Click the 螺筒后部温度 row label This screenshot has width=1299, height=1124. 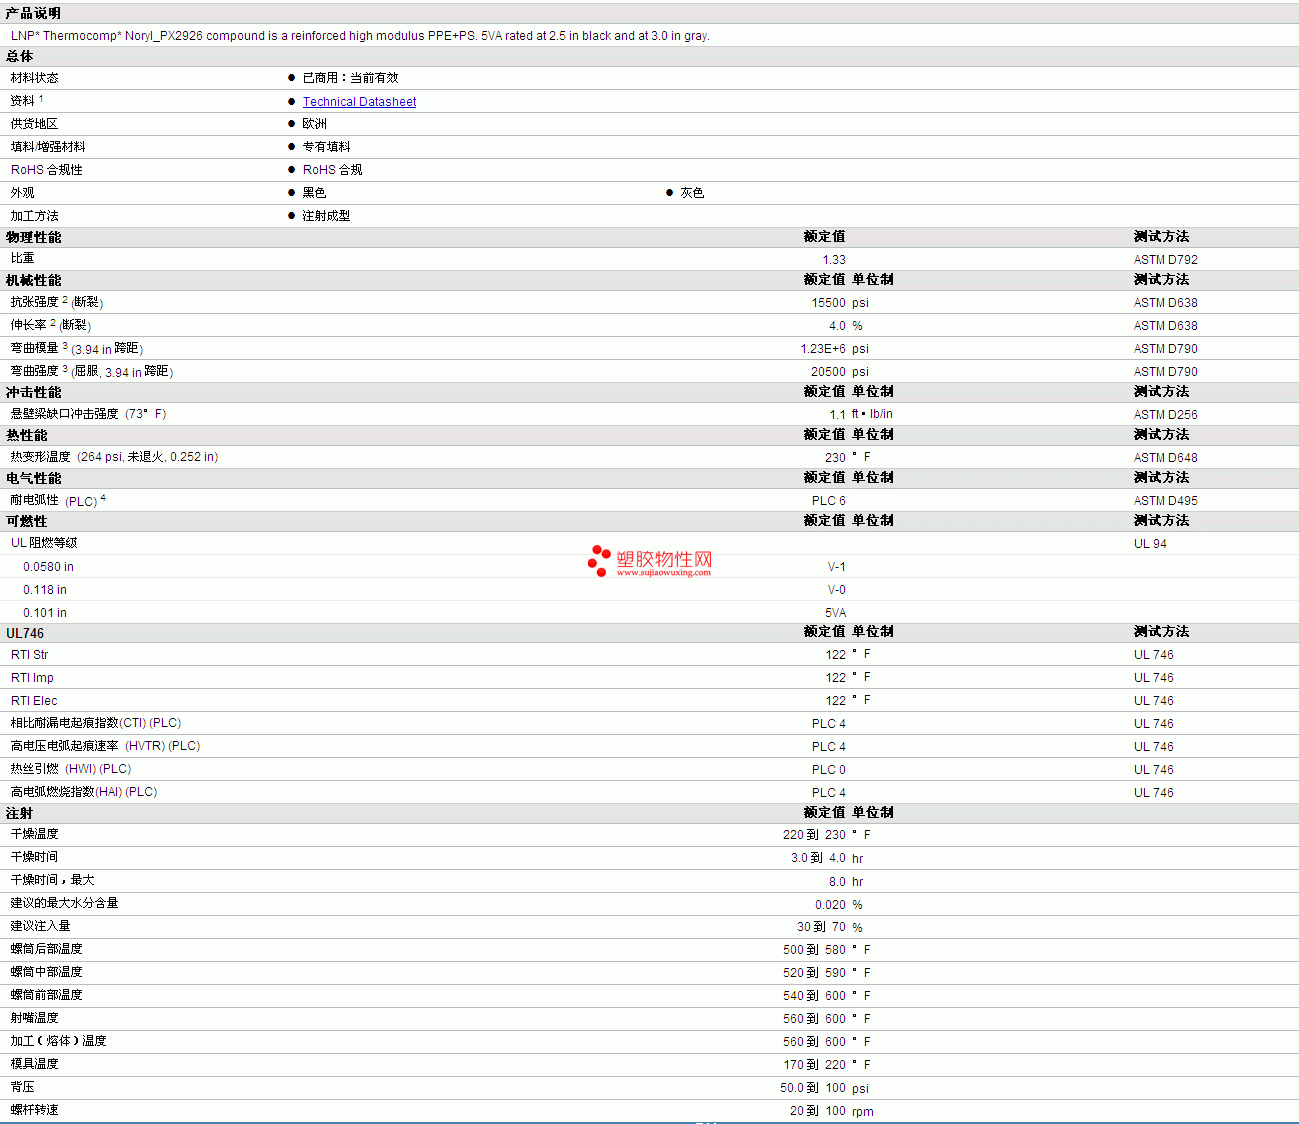click(x=46, y=949)
